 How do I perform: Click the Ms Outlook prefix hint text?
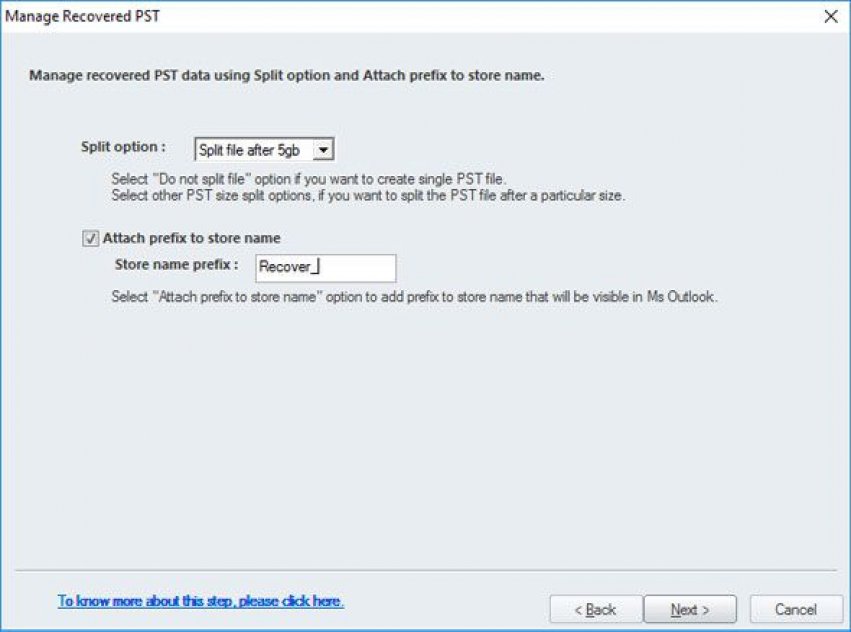414,297
